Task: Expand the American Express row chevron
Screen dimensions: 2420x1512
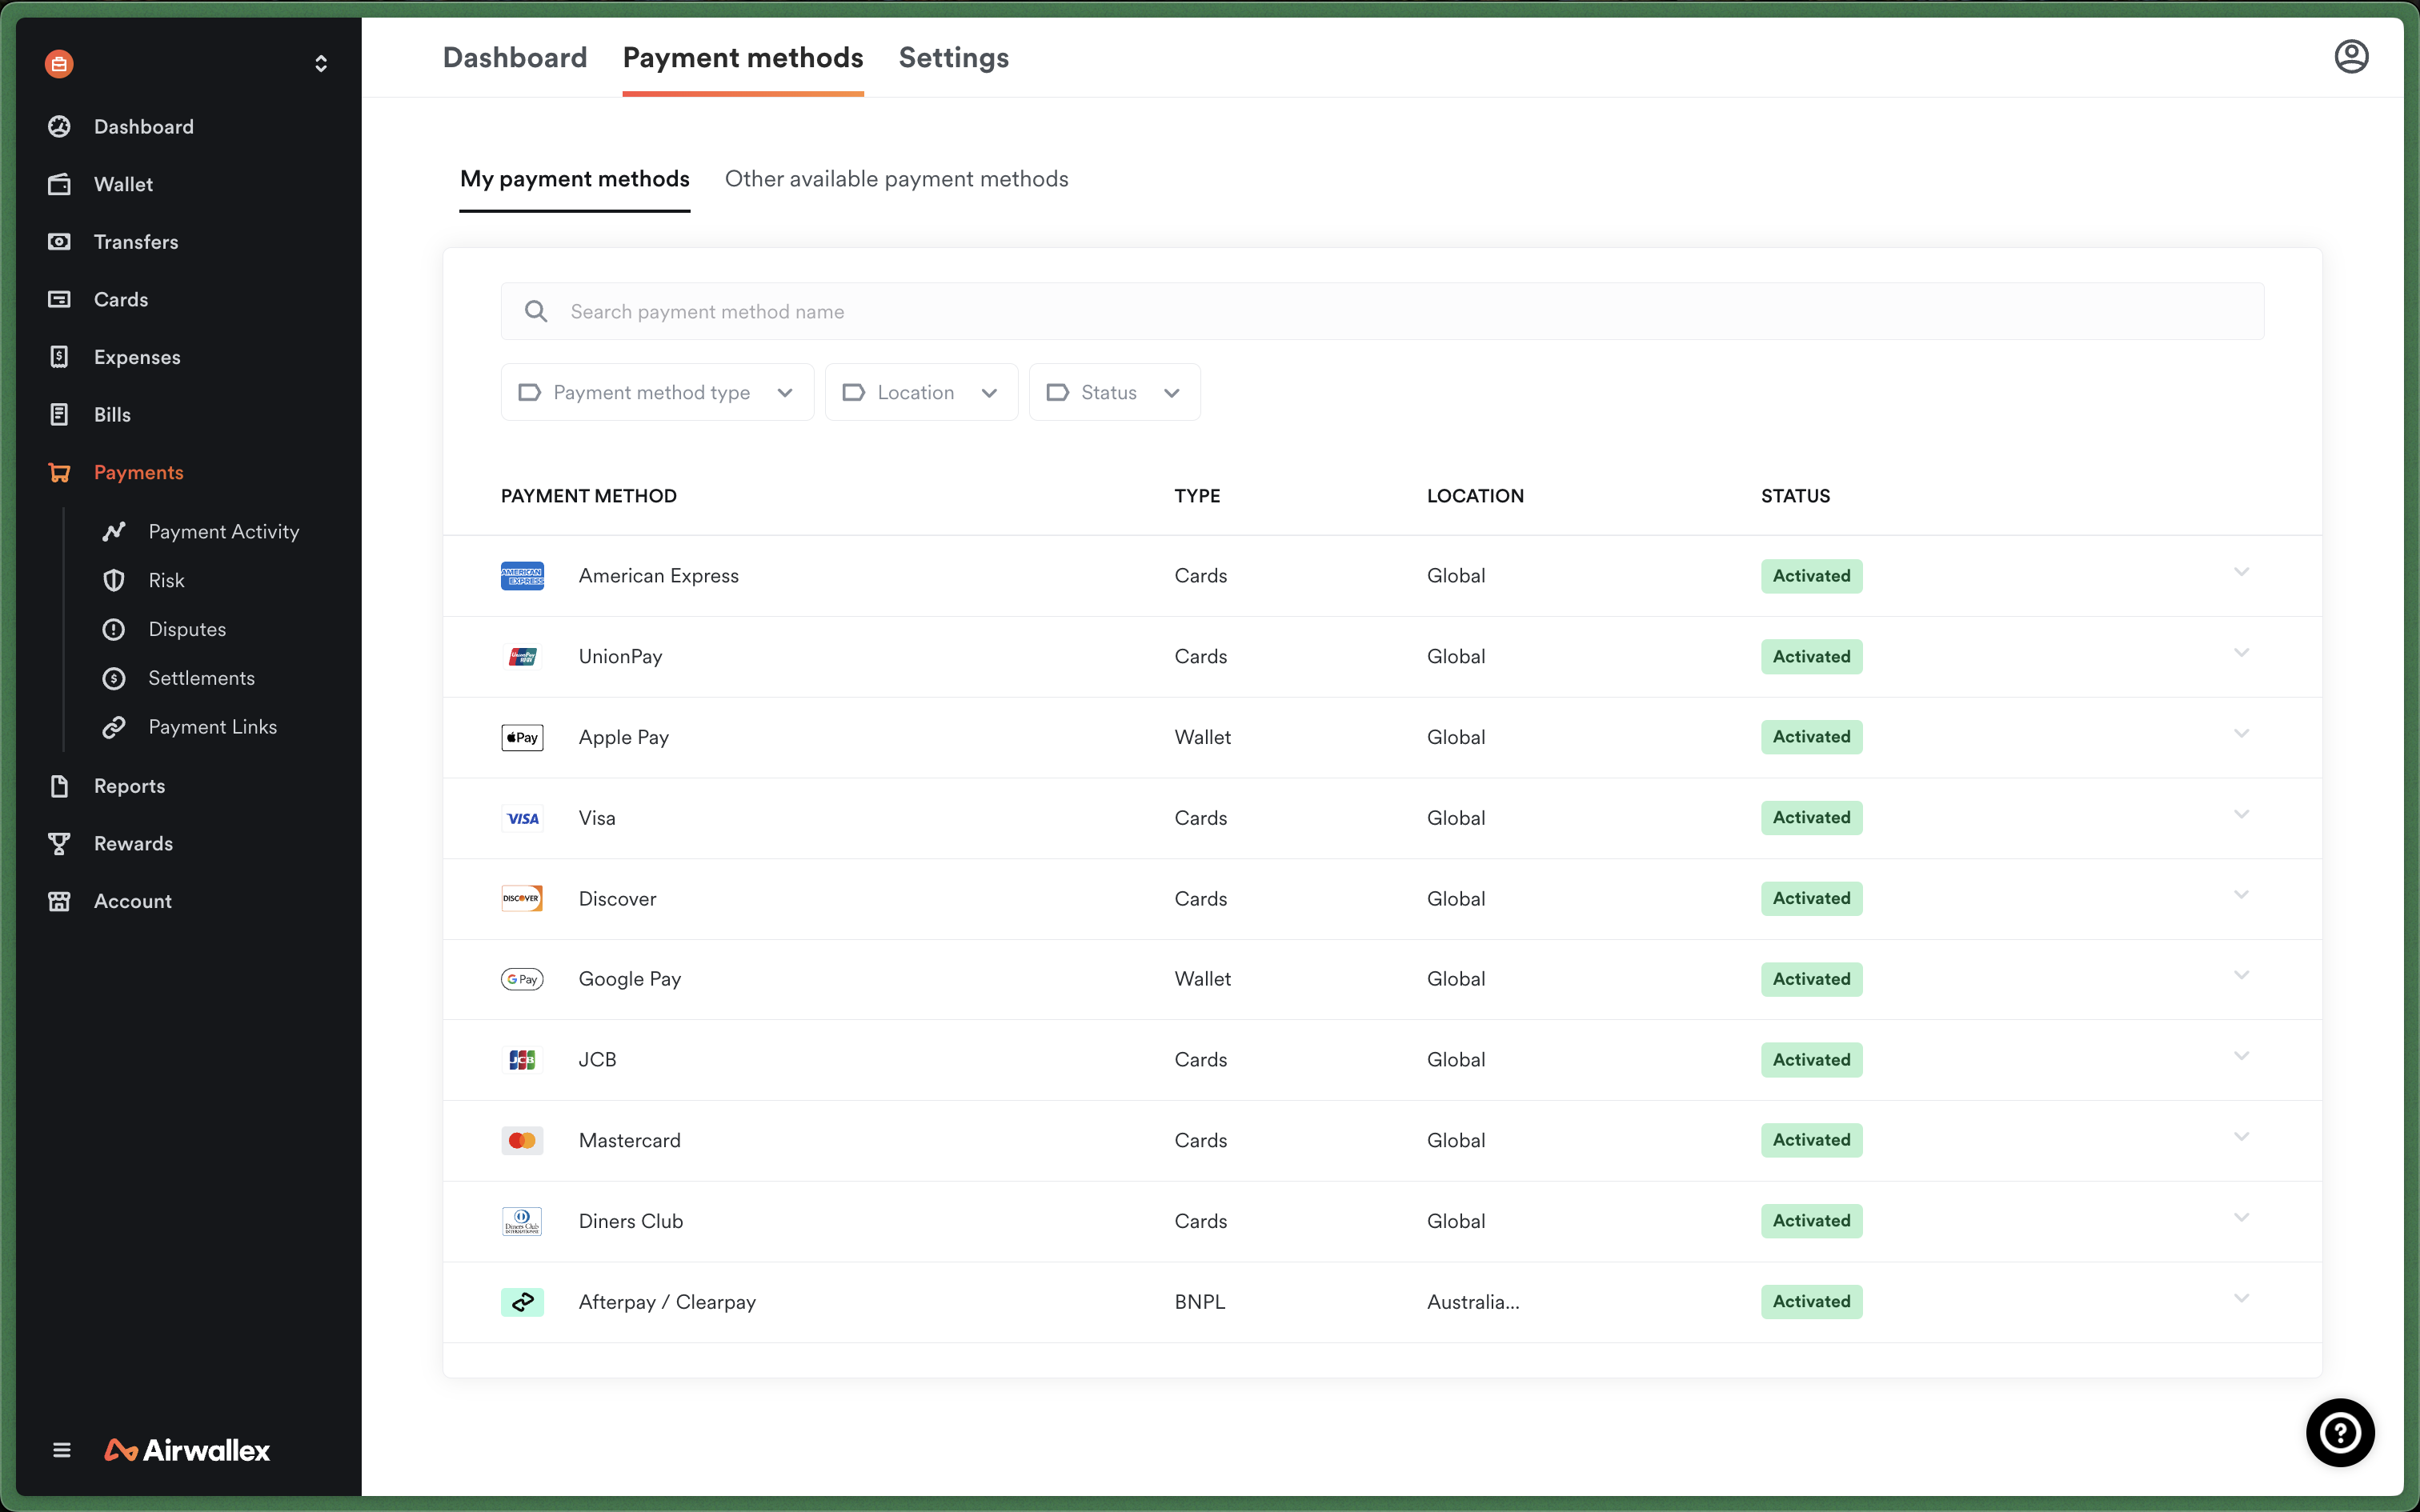Action: pos(2241,572)
